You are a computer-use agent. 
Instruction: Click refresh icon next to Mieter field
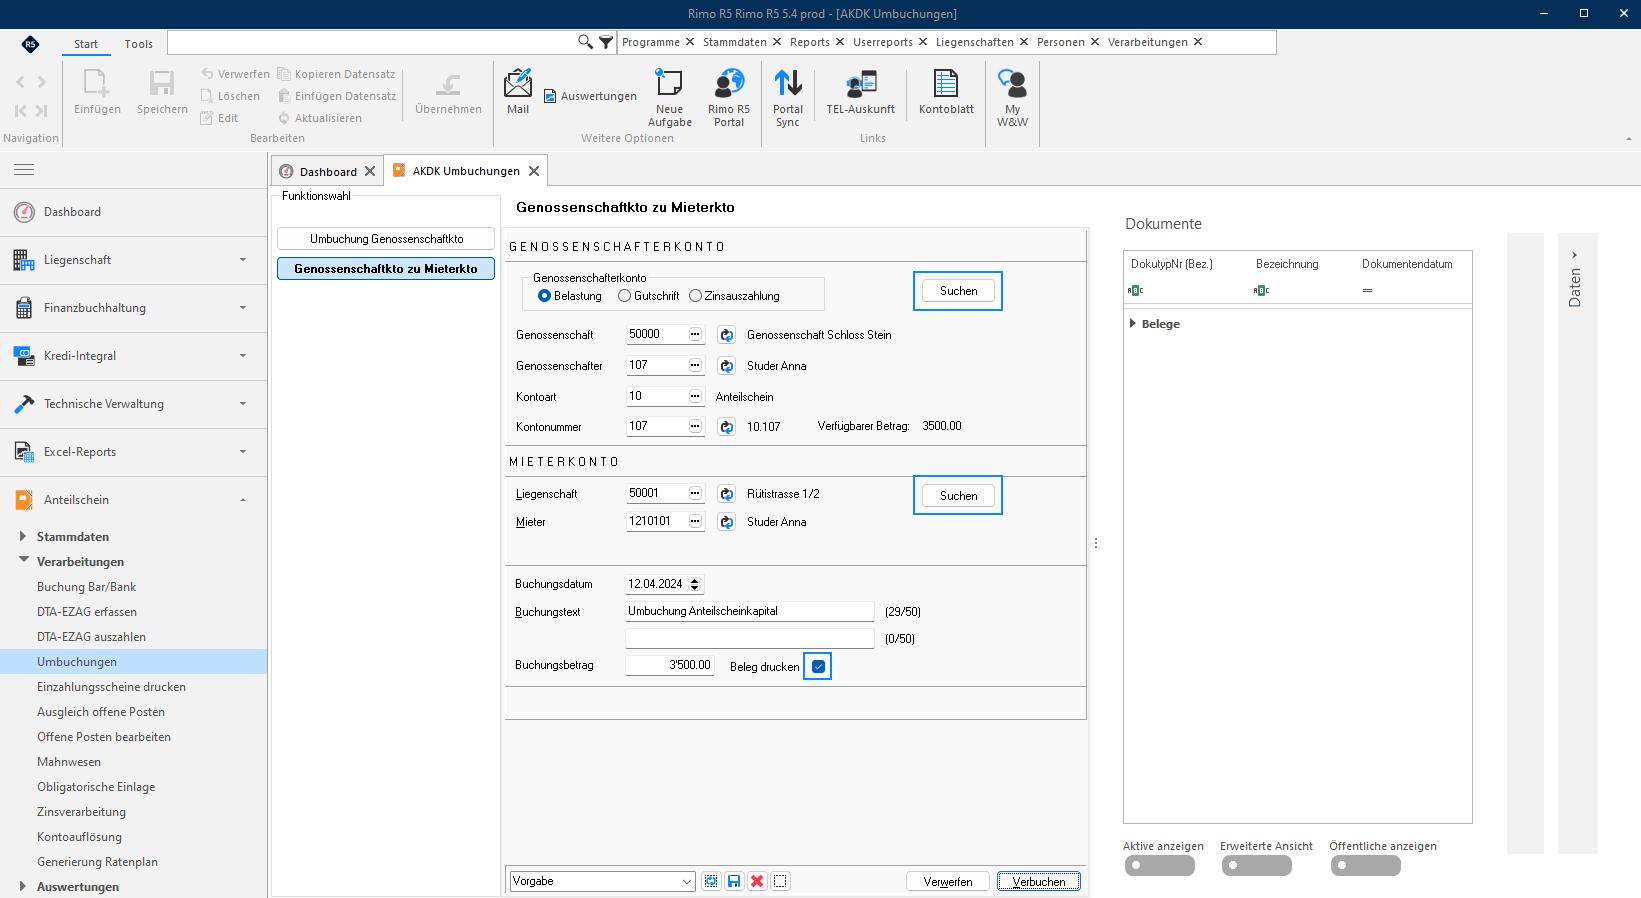point(727,522)
